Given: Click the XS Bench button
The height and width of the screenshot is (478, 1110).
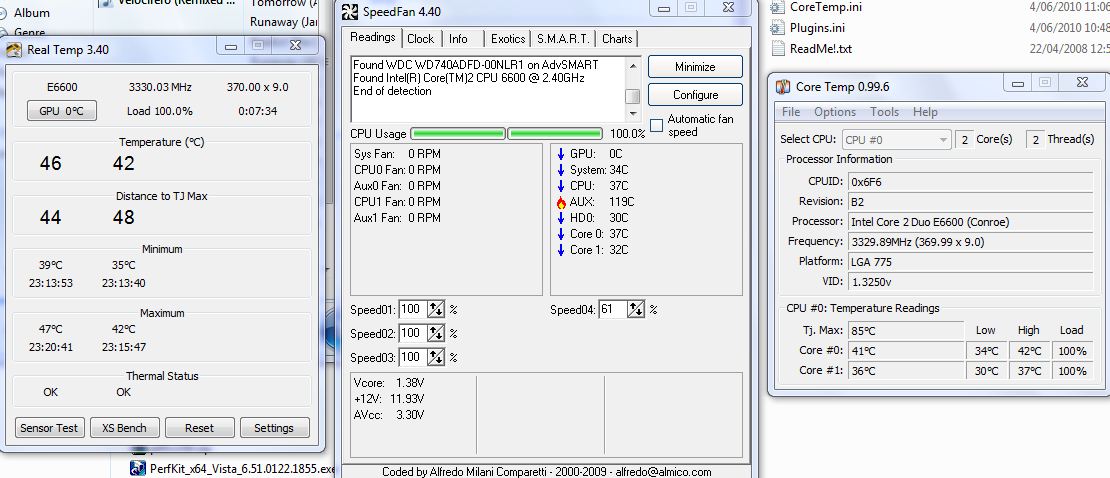Looking at the screenshot, I should [x=124, y=428].
